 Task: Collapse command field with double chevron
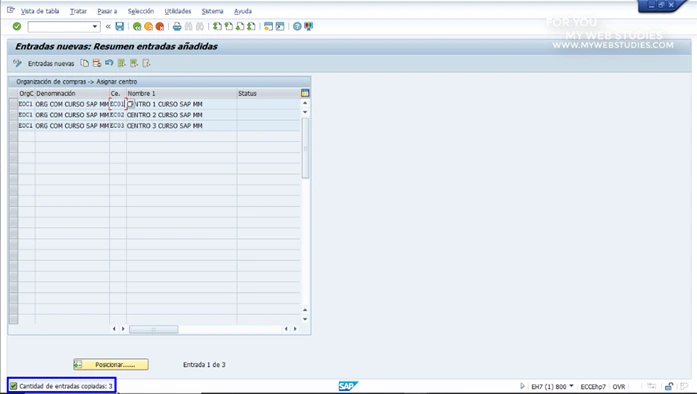tap(108, 27)
